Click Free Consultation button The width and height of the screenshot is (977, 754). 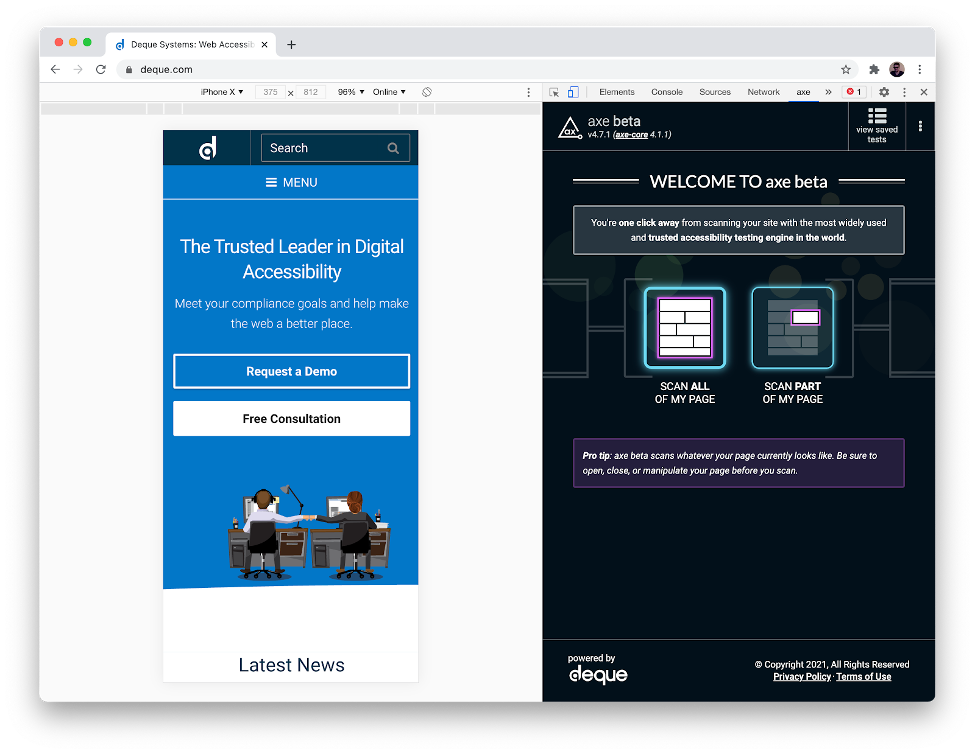pos(291,419)
